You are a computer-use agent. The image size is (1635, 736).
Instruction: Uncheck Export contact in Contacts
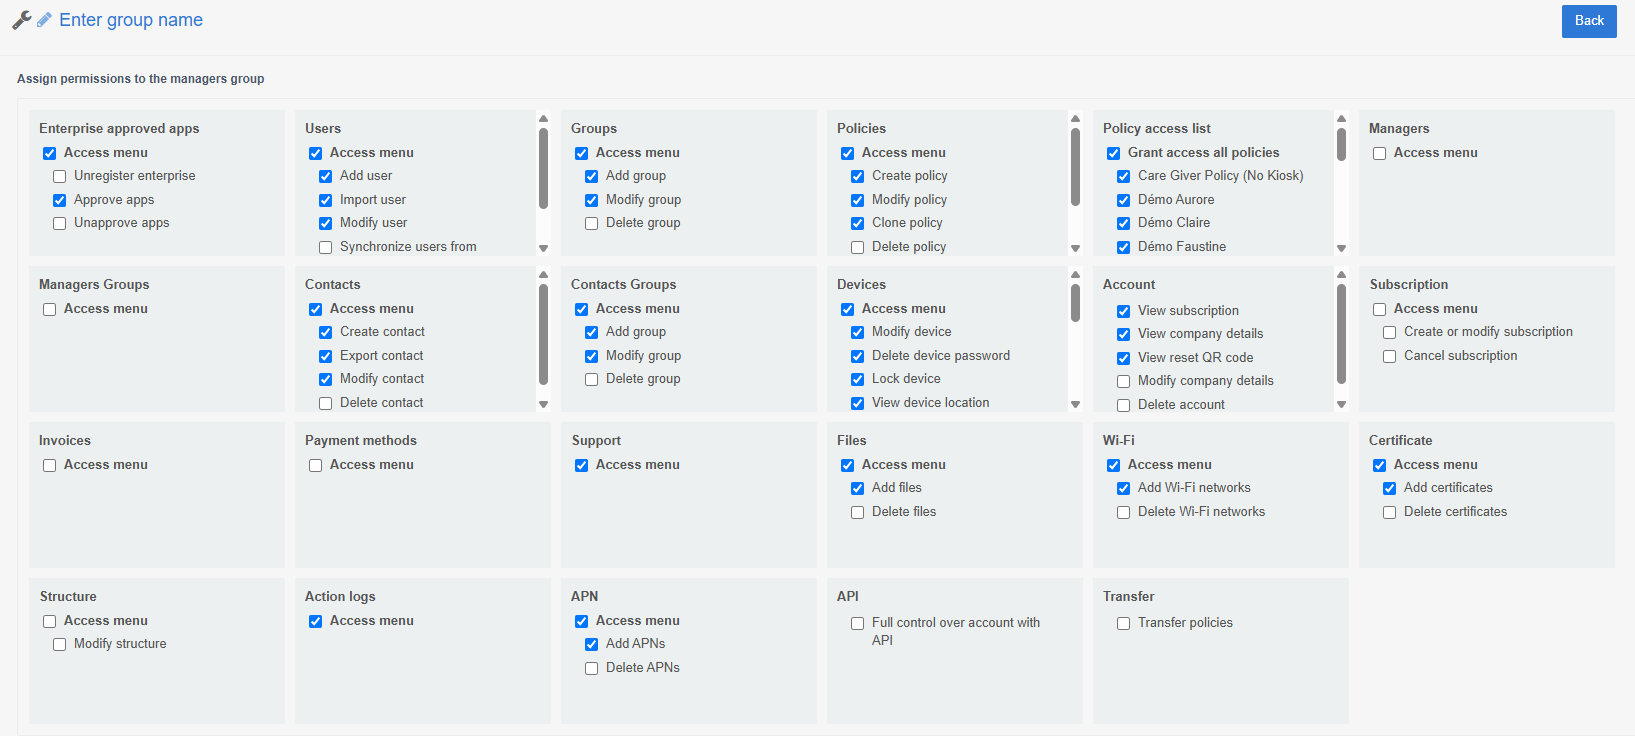click(325, 357)
